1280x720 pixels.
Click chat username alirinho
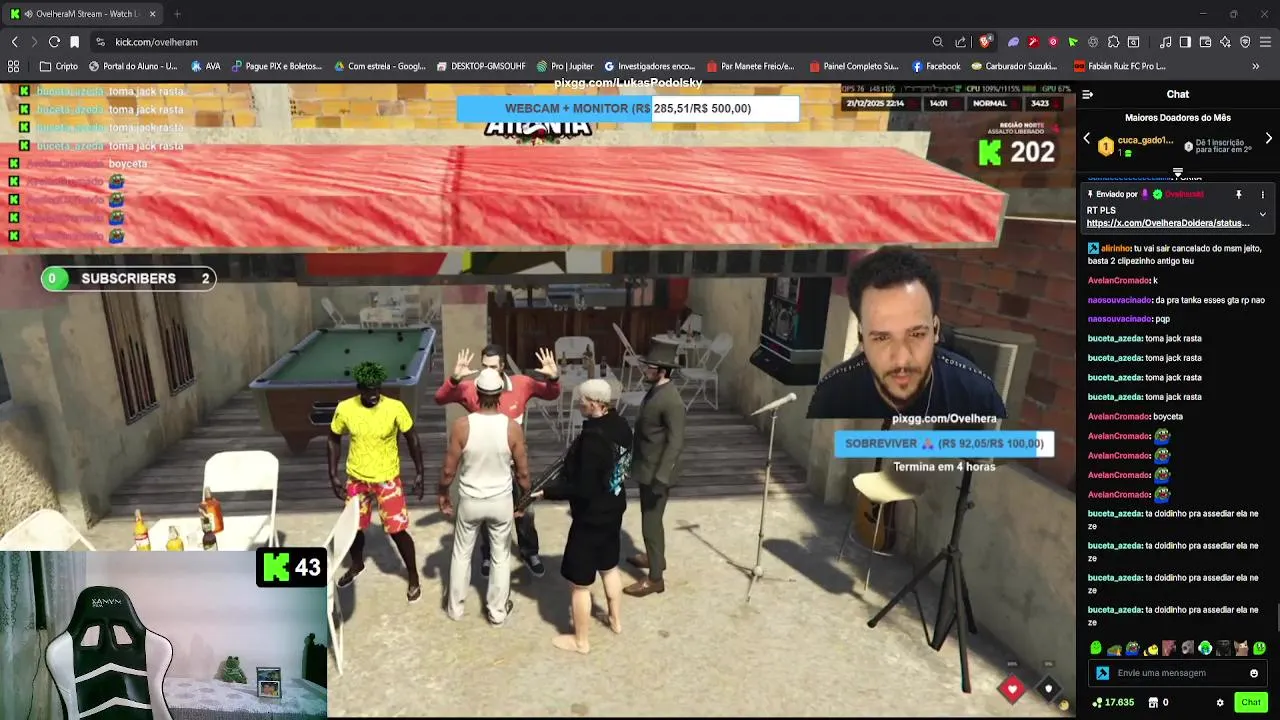(1116, 248)
